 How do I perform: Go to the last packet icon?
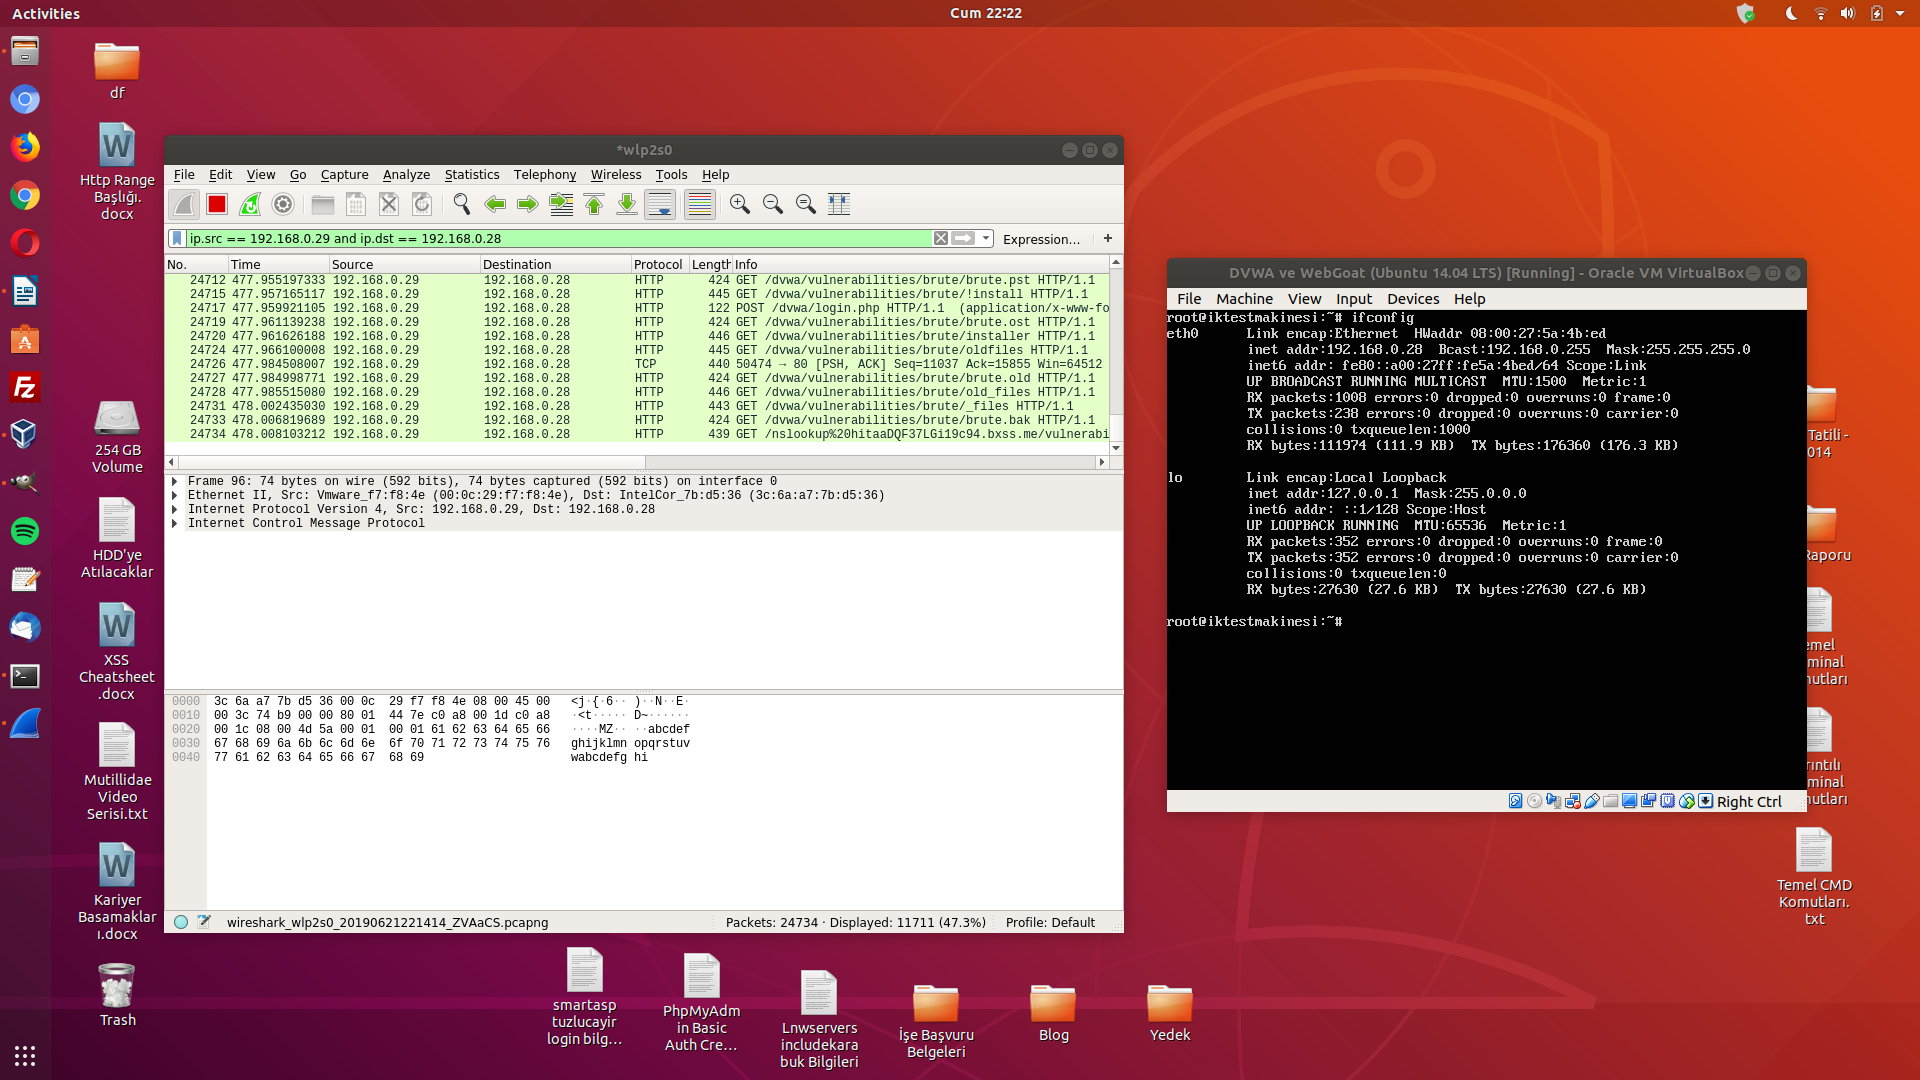pyautogui.click(x=627, y=204)
